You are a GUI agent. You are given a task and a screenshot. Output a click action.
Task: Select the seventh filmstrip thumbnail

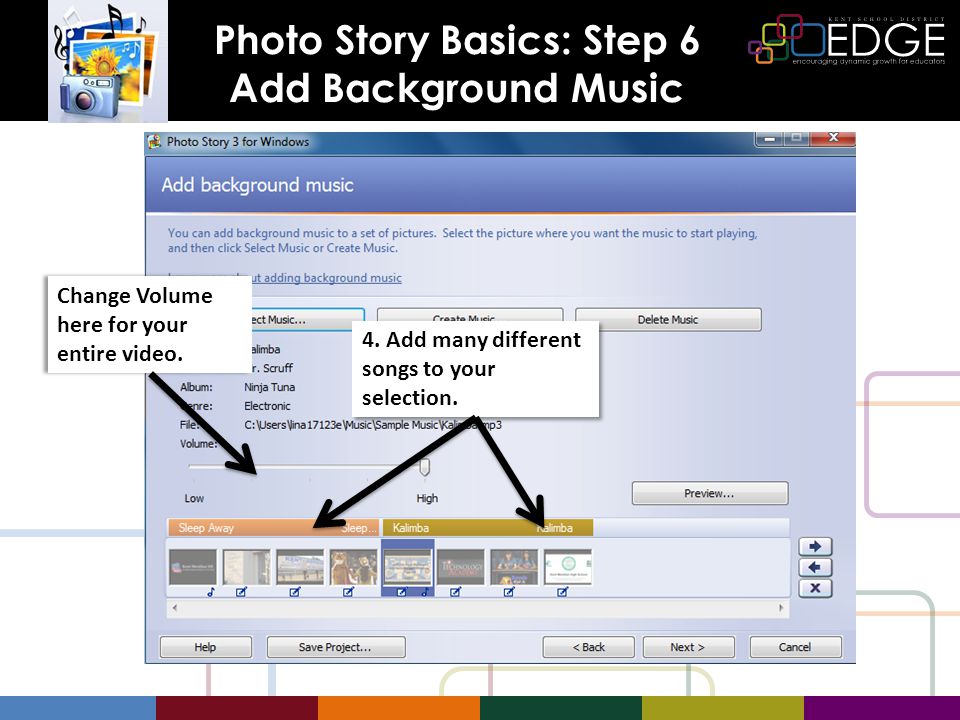pyautogui.click(x=514, y=567)
